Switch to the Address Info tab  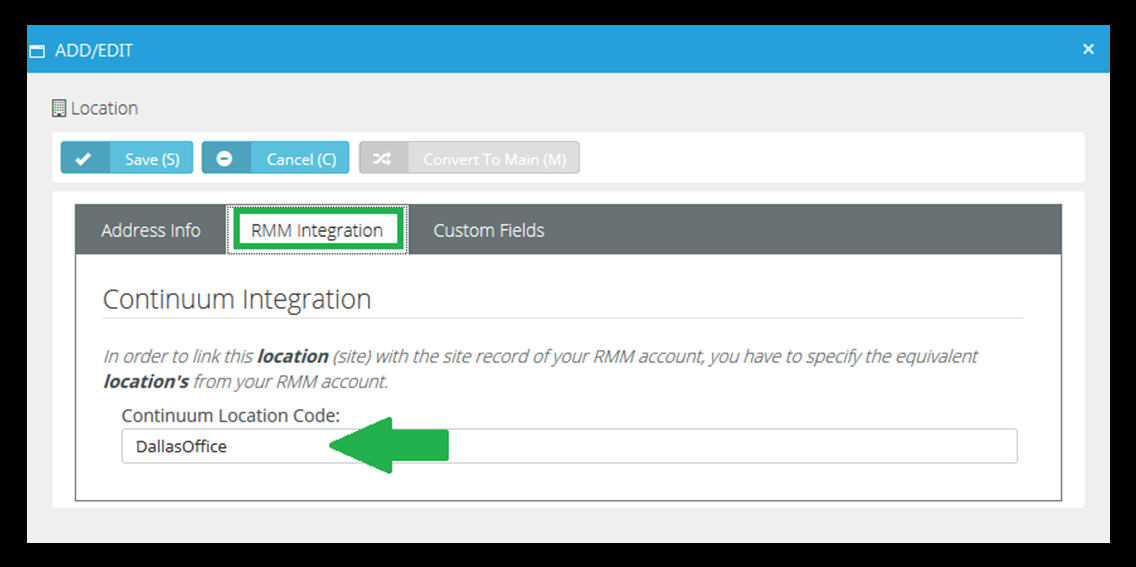(x=151, y=230)
